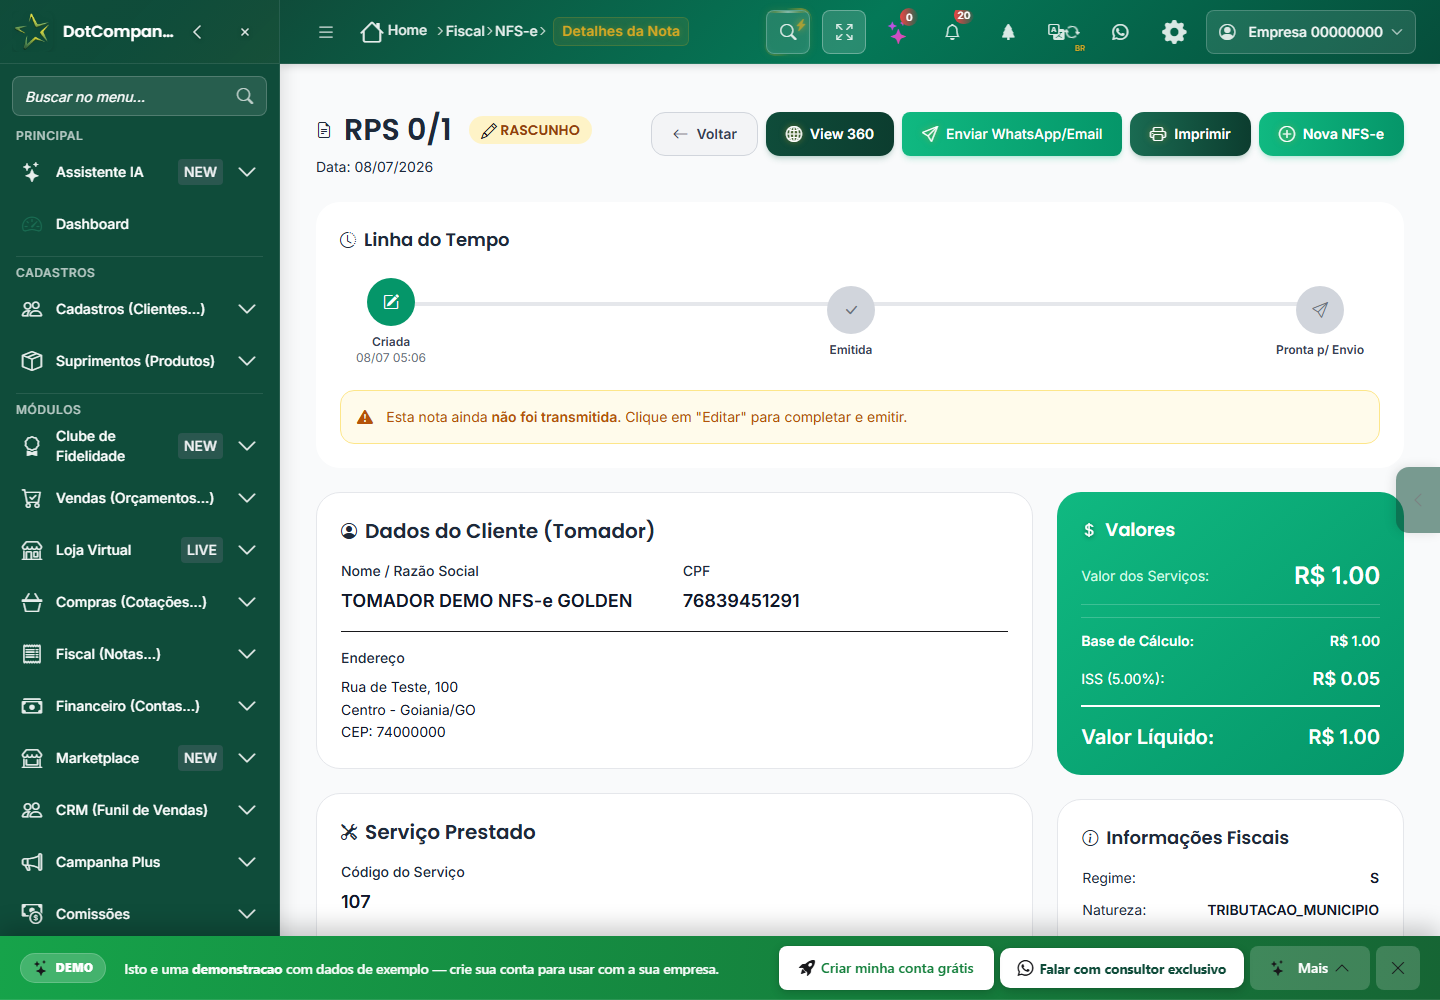
Task: Create Nova NFS-e
Action: click(x=1331, y=134)
